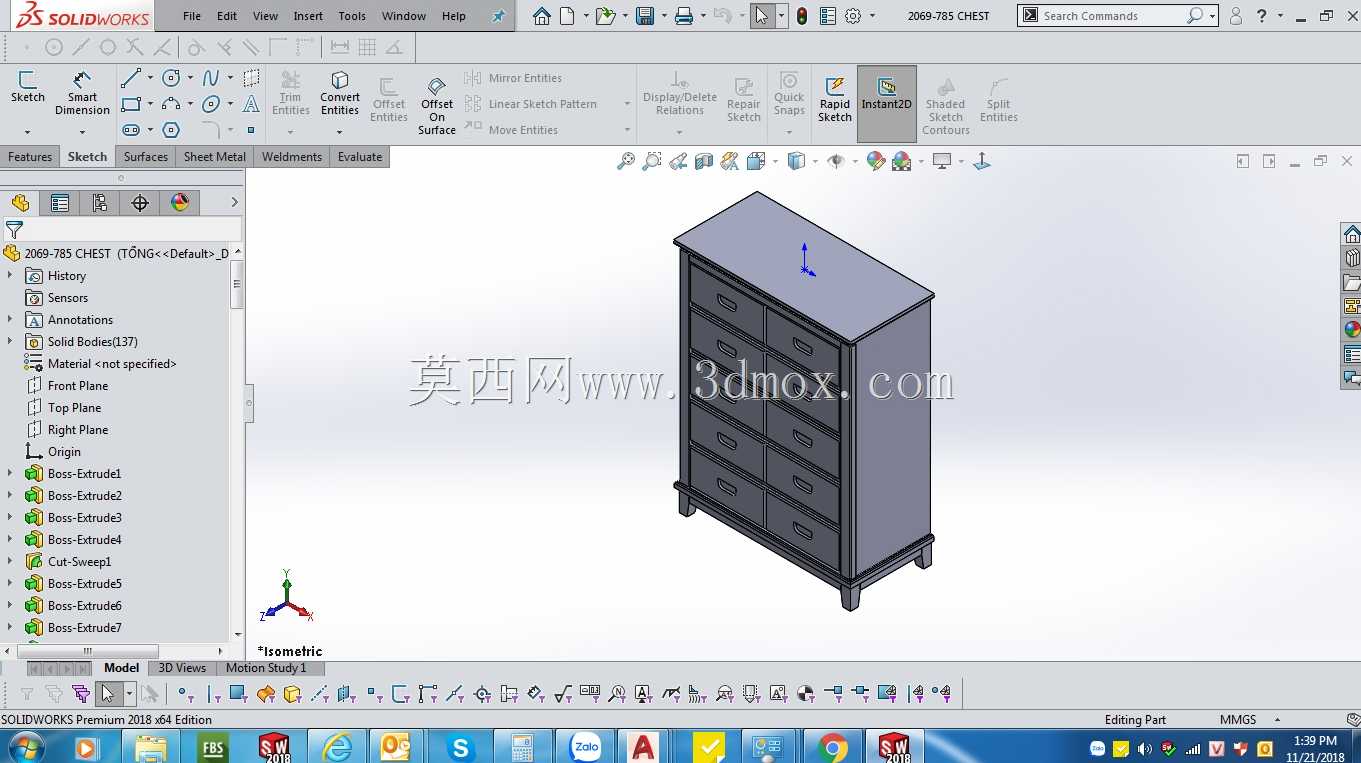
Task: Open the 3D Views tab
Action: click(x=182, y=668)
